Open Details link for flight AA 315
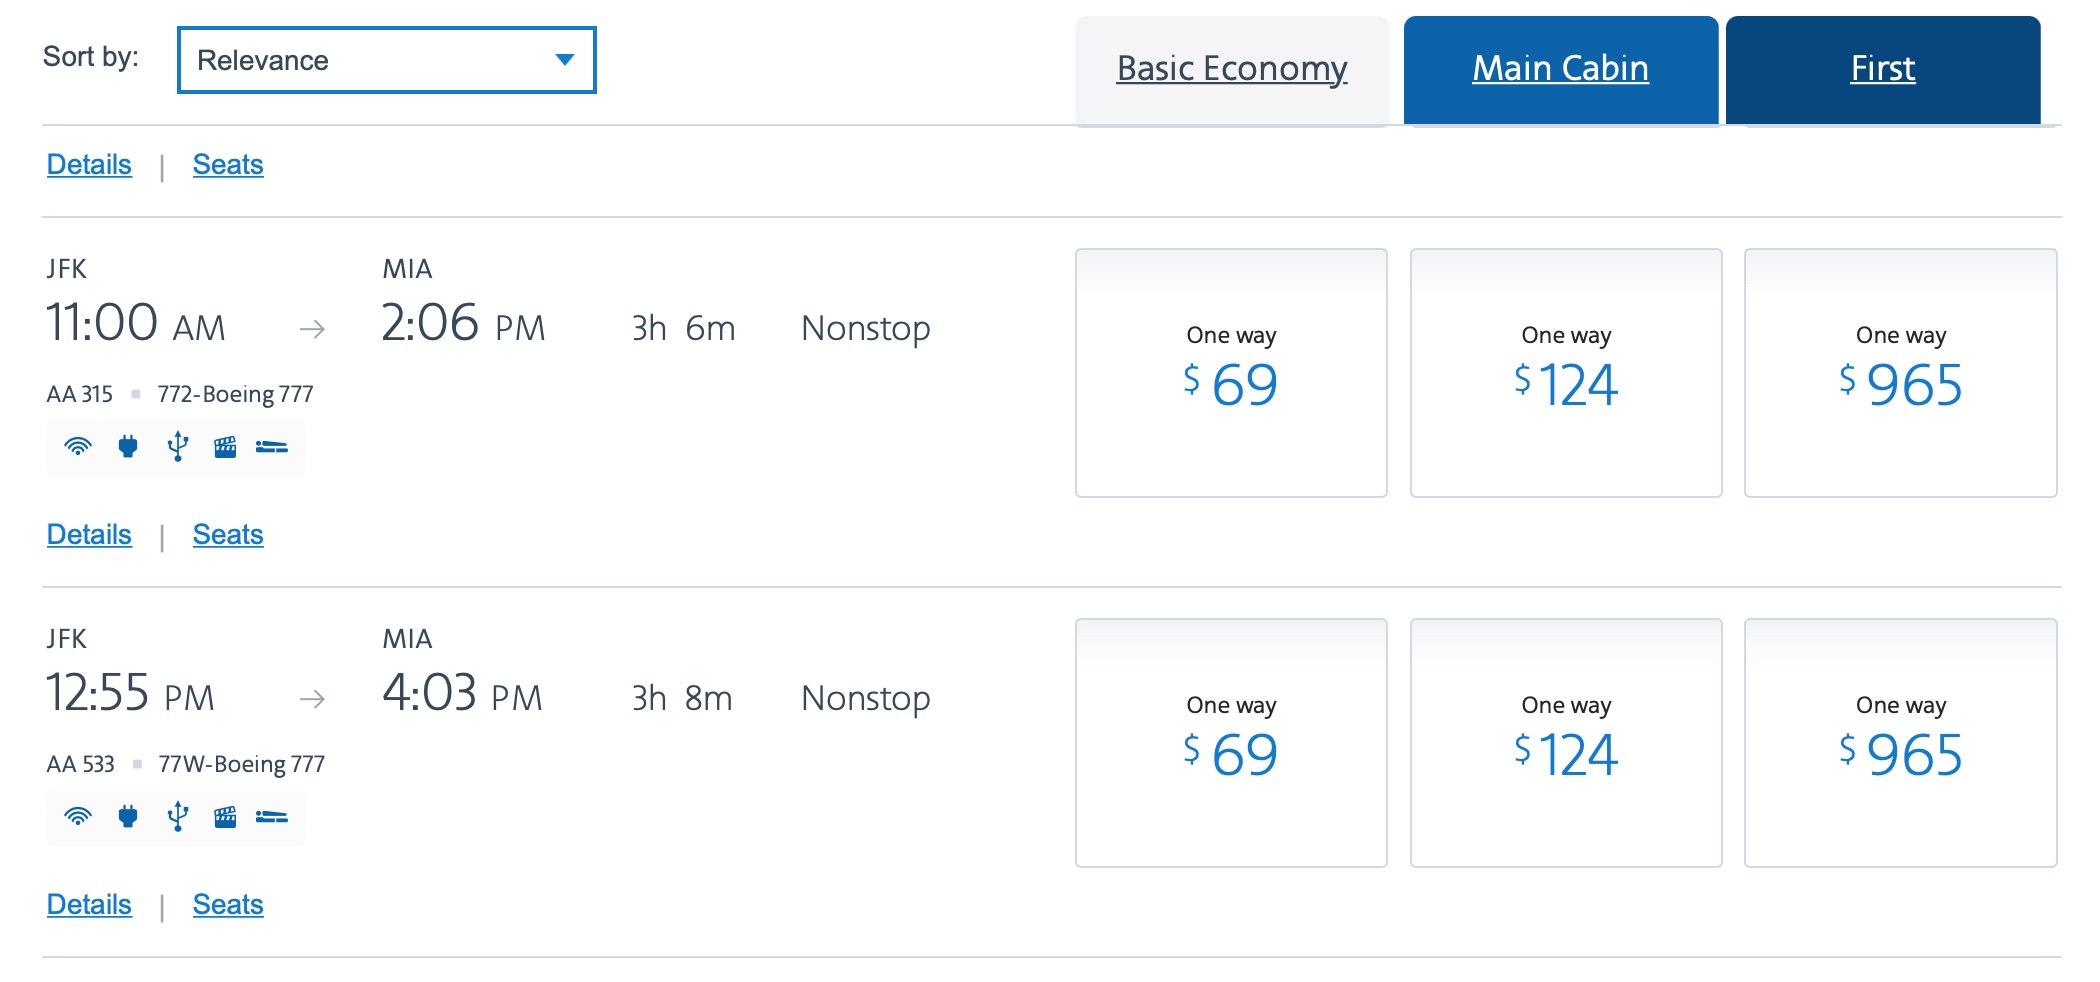2100x982 pixels. tap(89, 535)
